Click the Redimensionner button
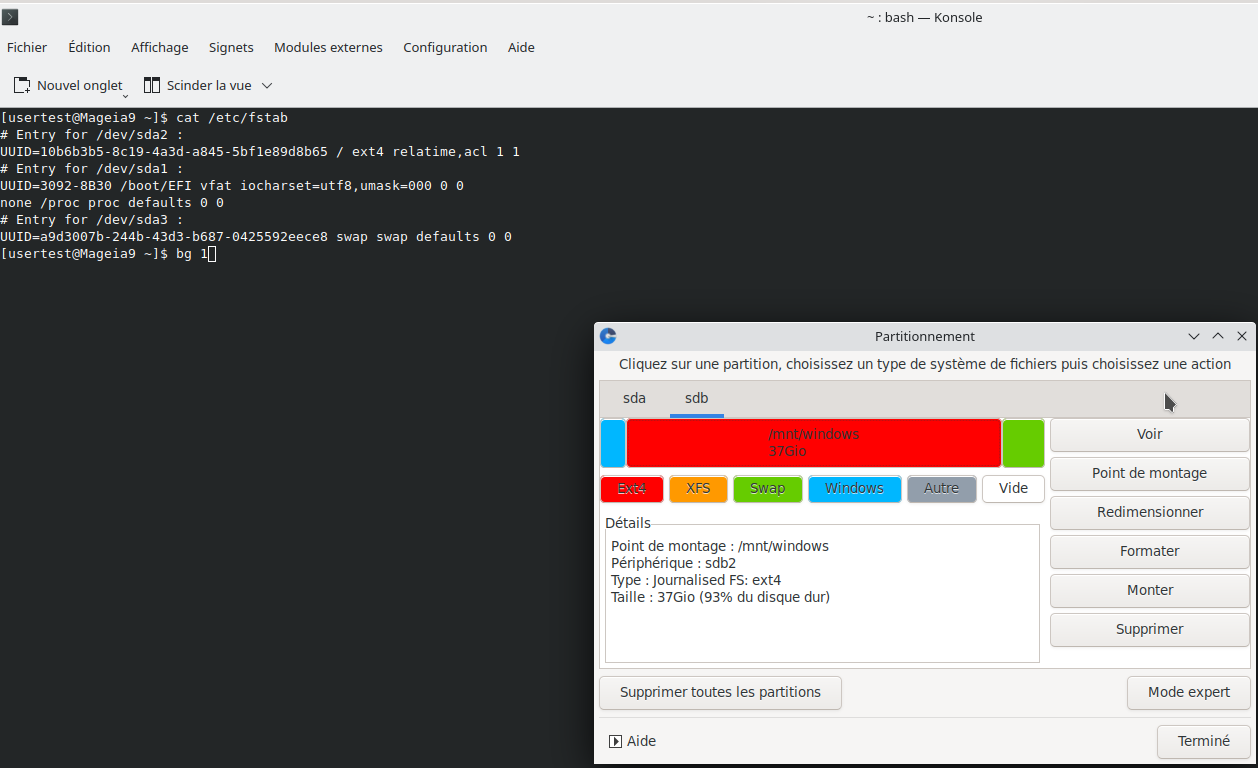The image size is (1258, 768). pyautogui.click(x=1150, y=513)
